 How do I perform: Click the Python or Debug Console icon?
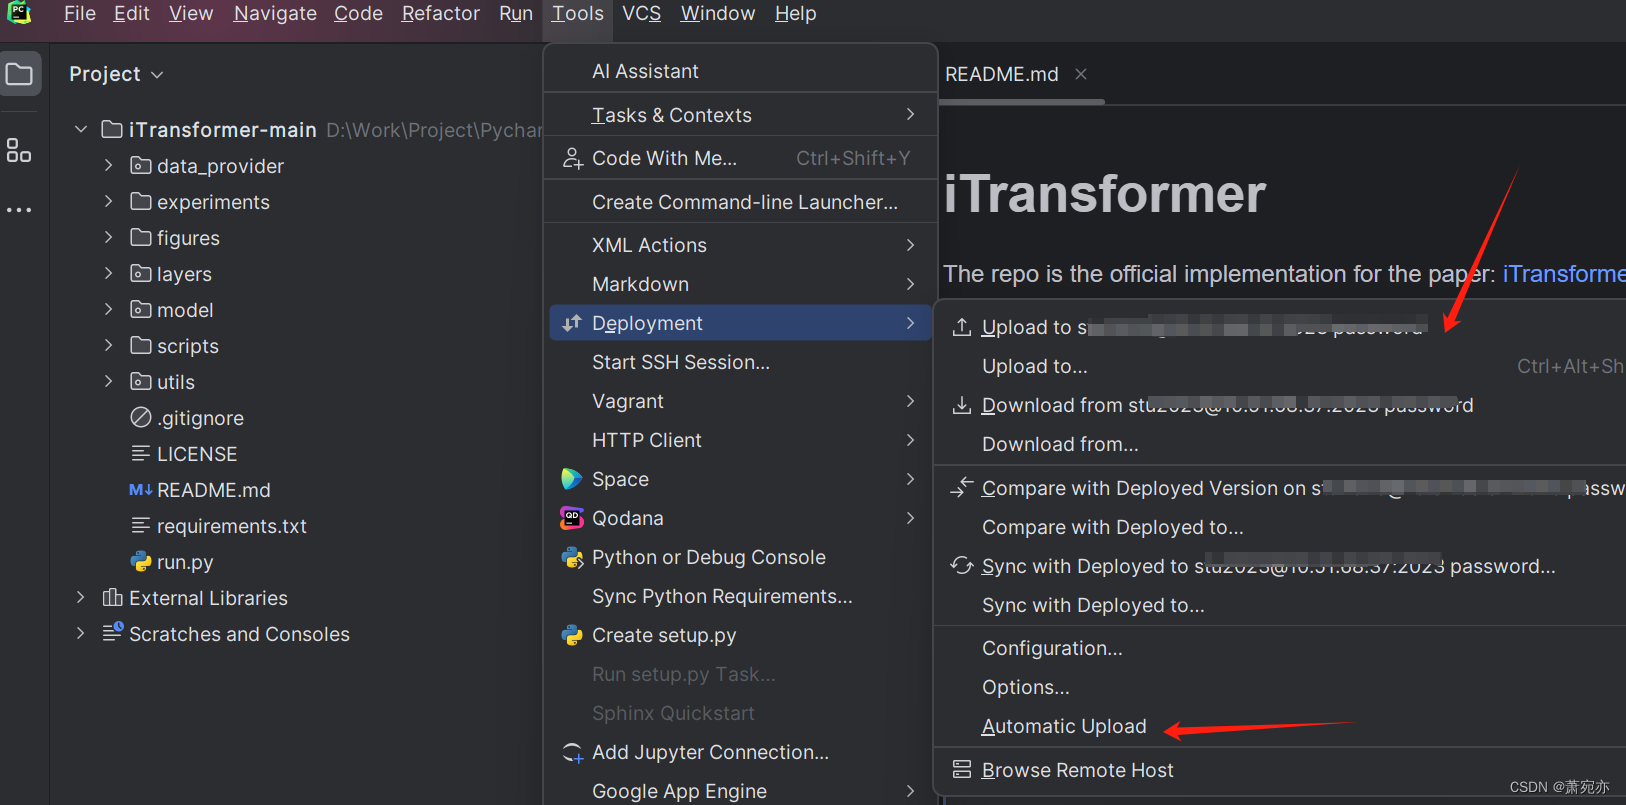coord(572,557)
